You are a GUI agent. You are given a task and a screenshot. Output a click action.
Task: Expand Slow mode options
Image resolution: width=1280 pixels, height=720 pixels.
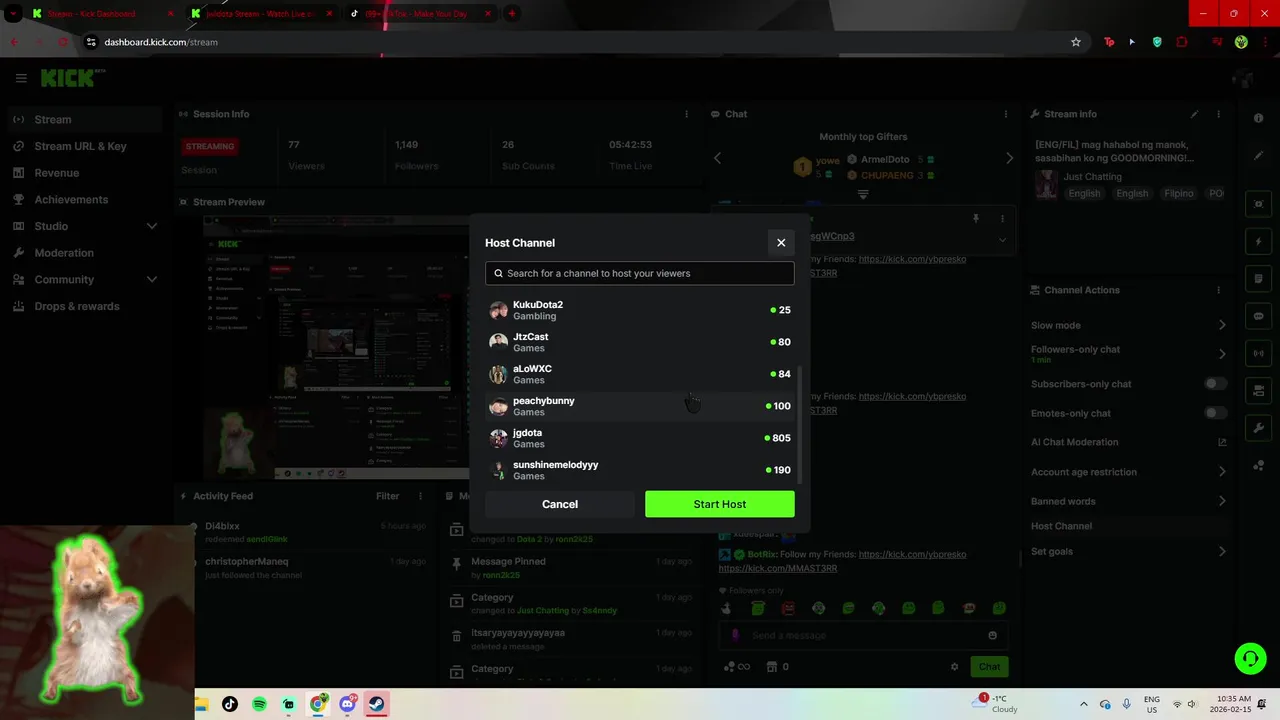1222,325
